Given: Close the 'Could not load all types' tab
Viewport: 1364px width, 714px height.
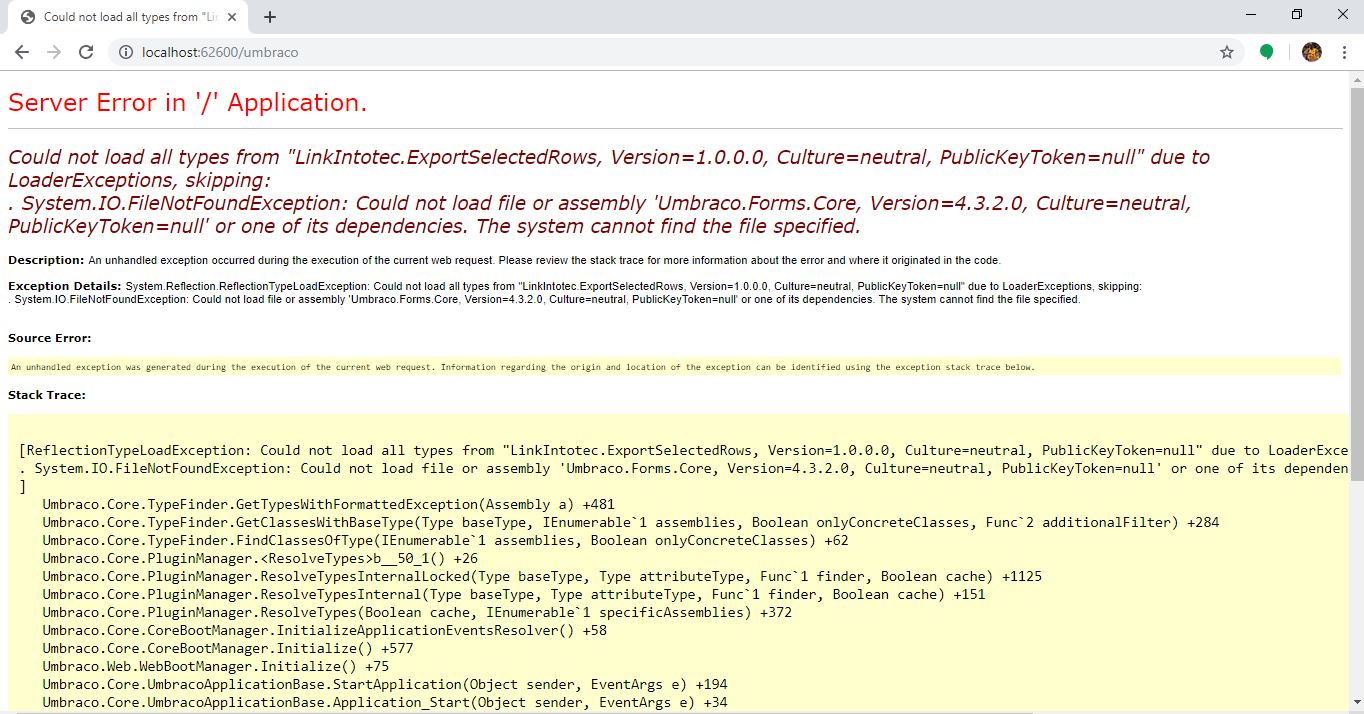Looking at the screenshot, I should tap(232, 17).
